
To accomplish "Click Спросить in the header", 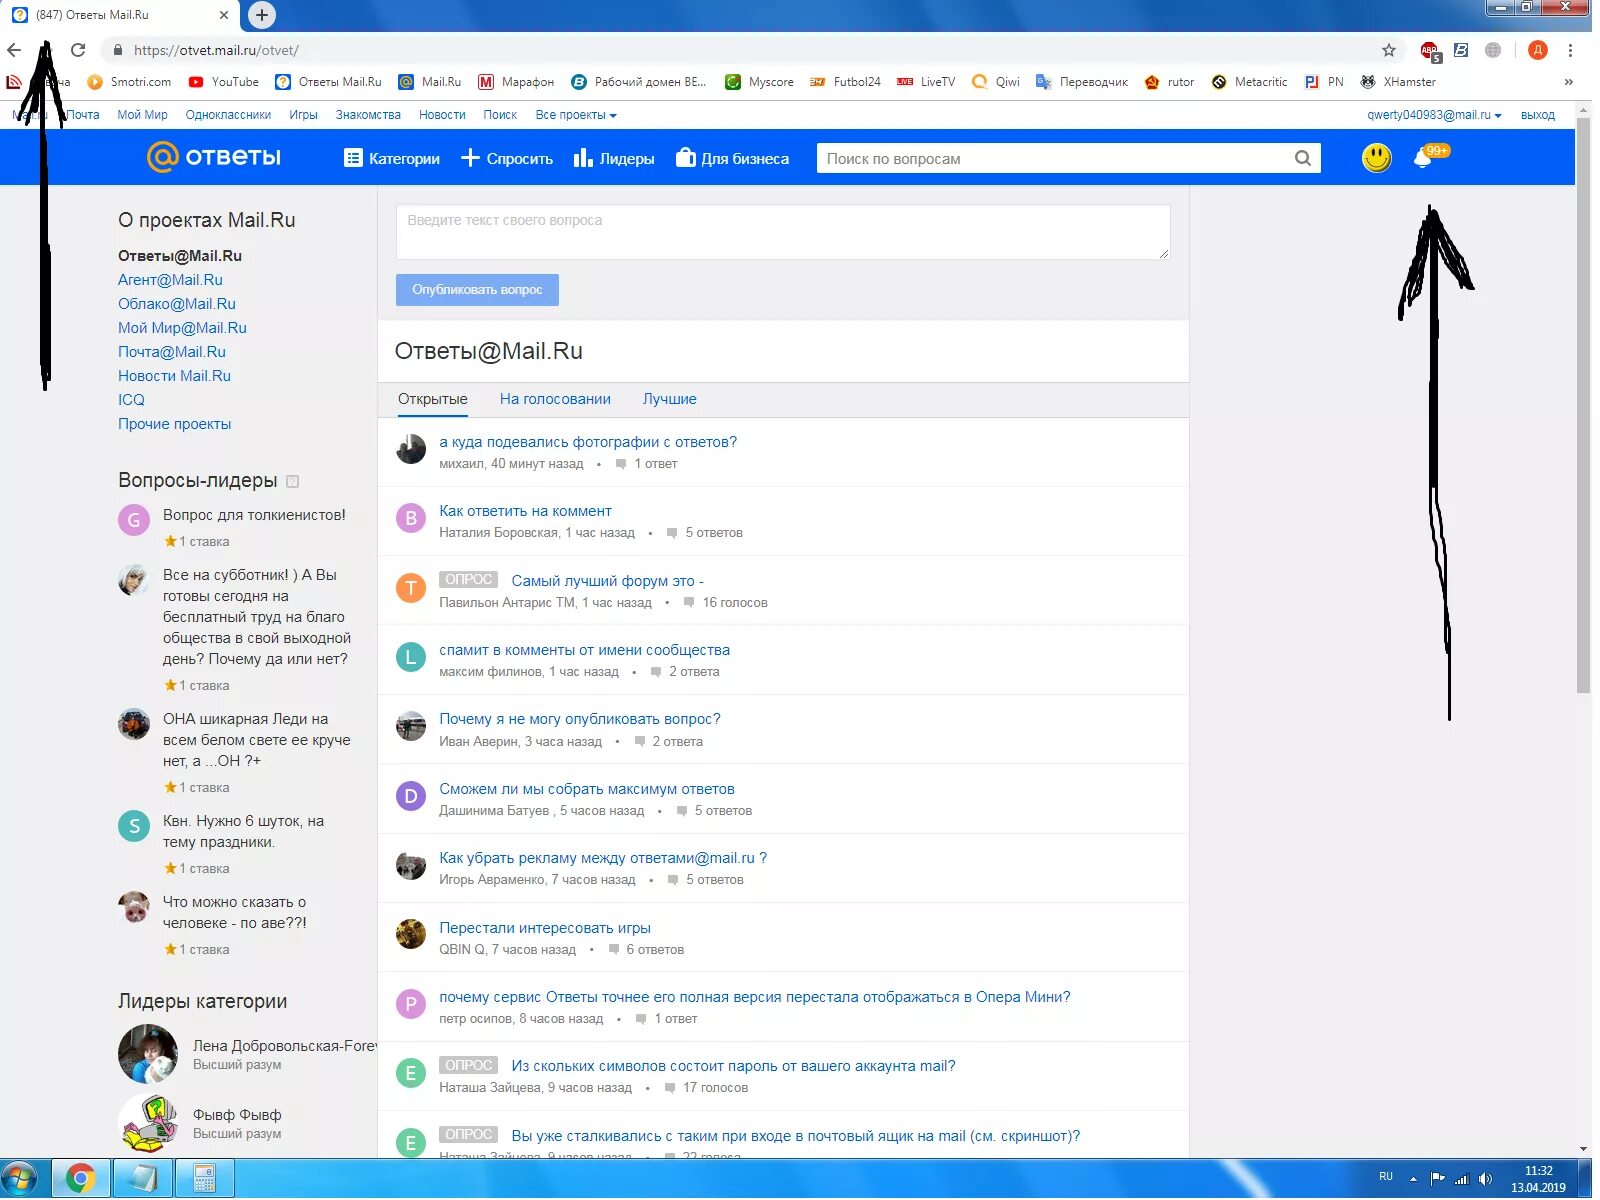I will point(507,158).
